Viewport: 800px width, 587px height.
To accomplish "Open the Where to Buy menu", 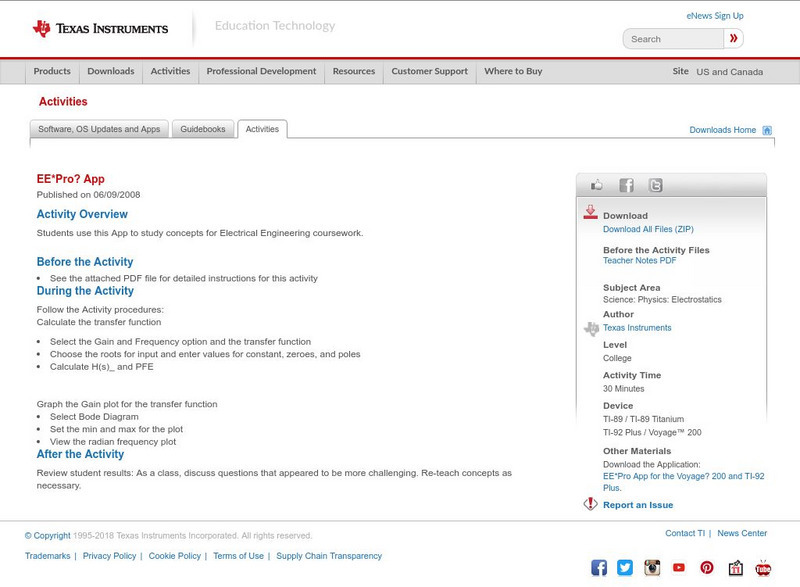I will coord(514,71).
